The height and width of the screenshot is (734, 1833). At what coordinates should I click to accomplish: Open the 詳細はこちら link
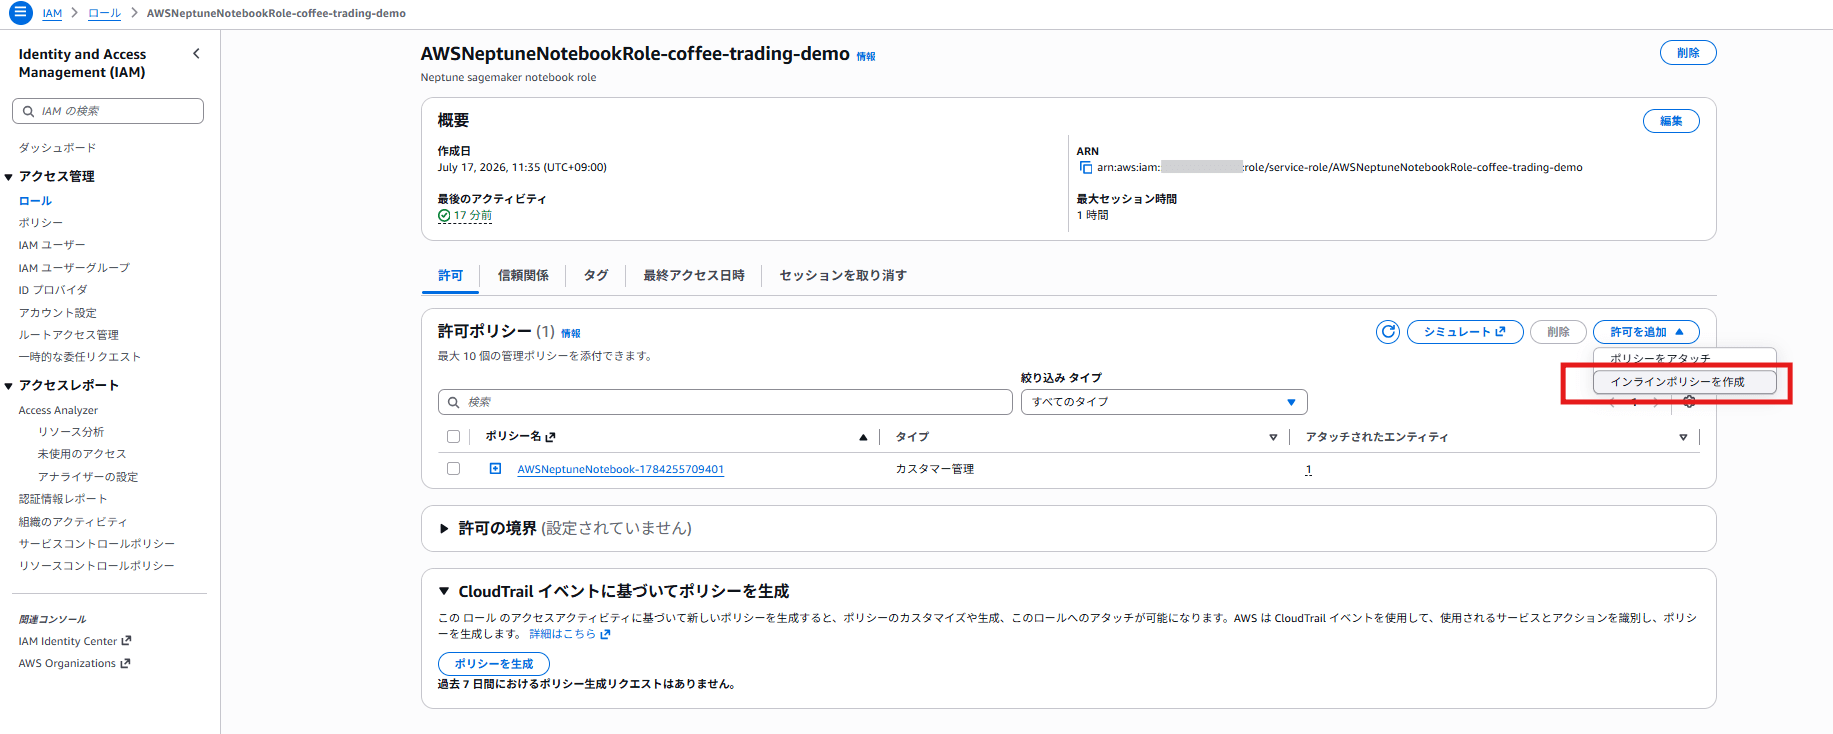click(569, 634)
